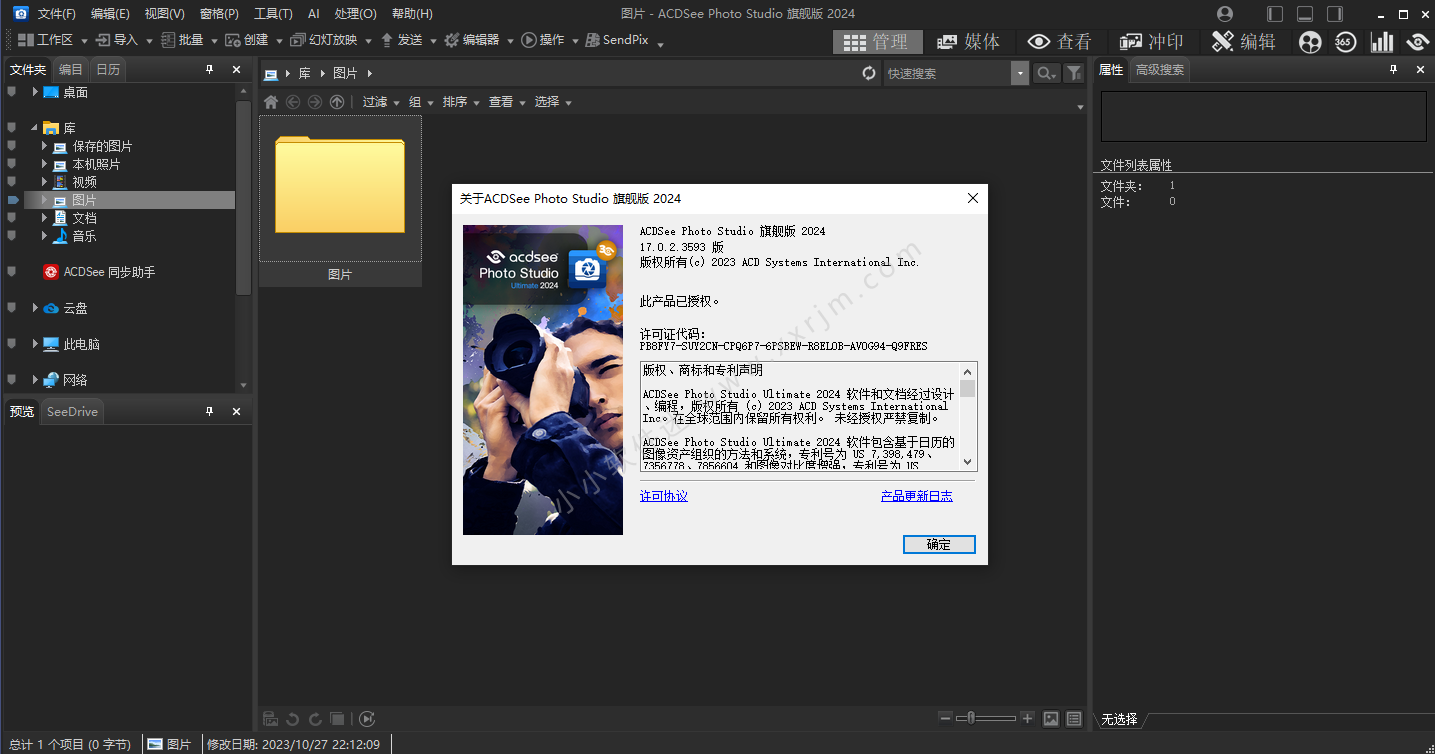Open the bar chart statistics icon

point(1382,41)
